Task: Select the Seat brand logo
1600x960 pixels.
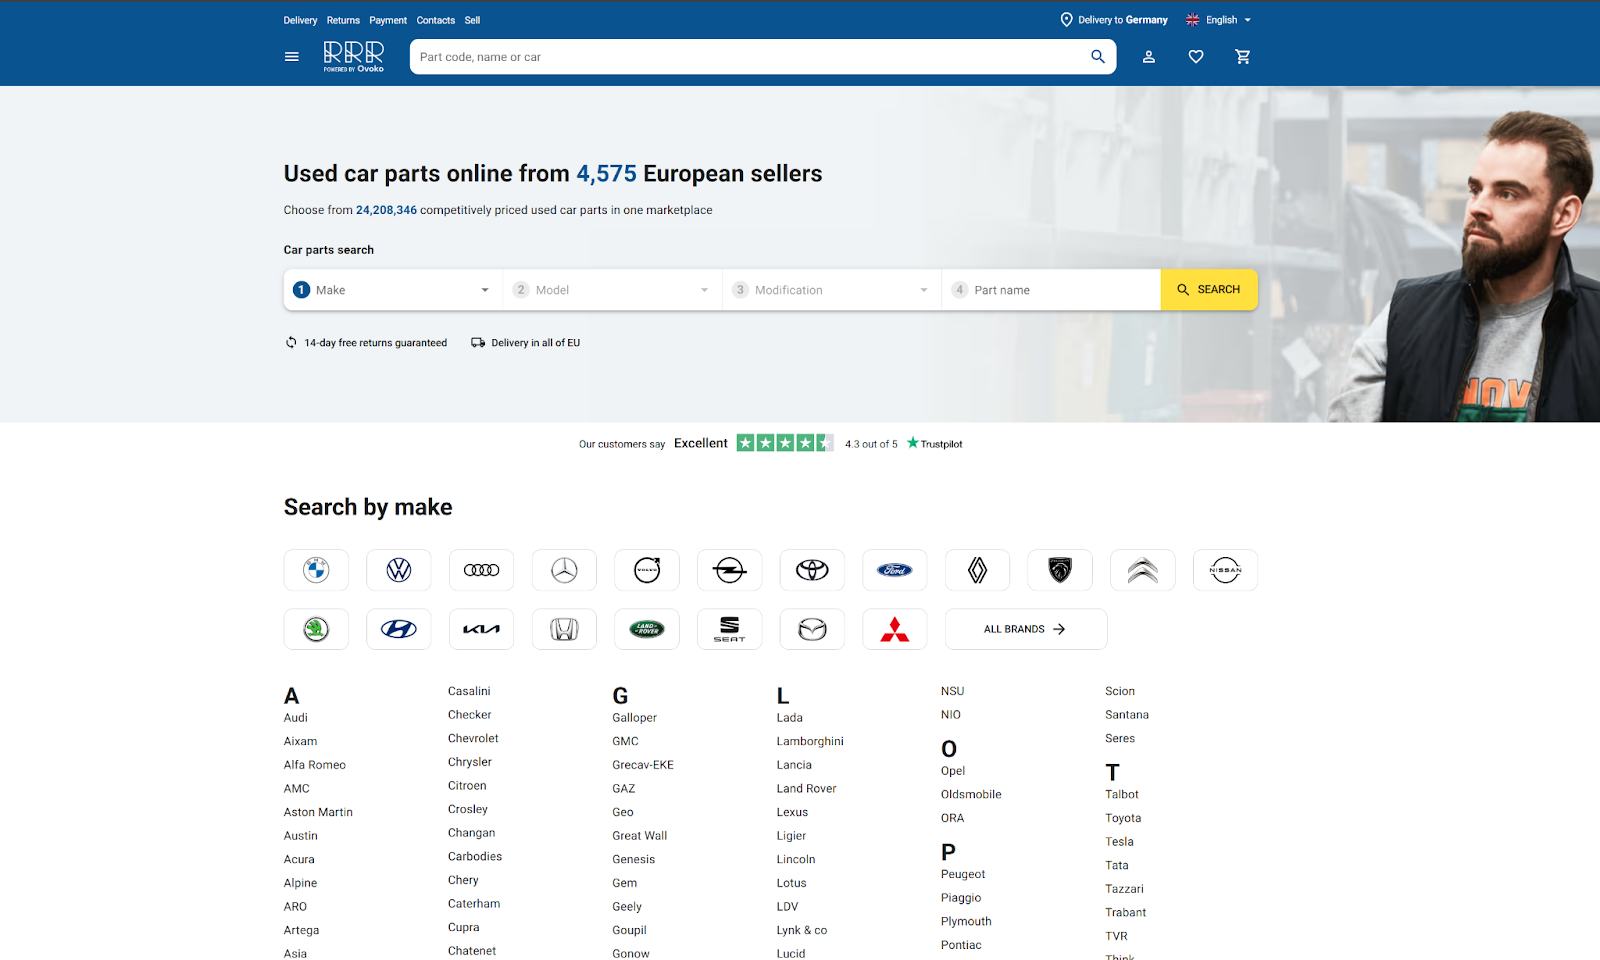Action: coord(730,629)
